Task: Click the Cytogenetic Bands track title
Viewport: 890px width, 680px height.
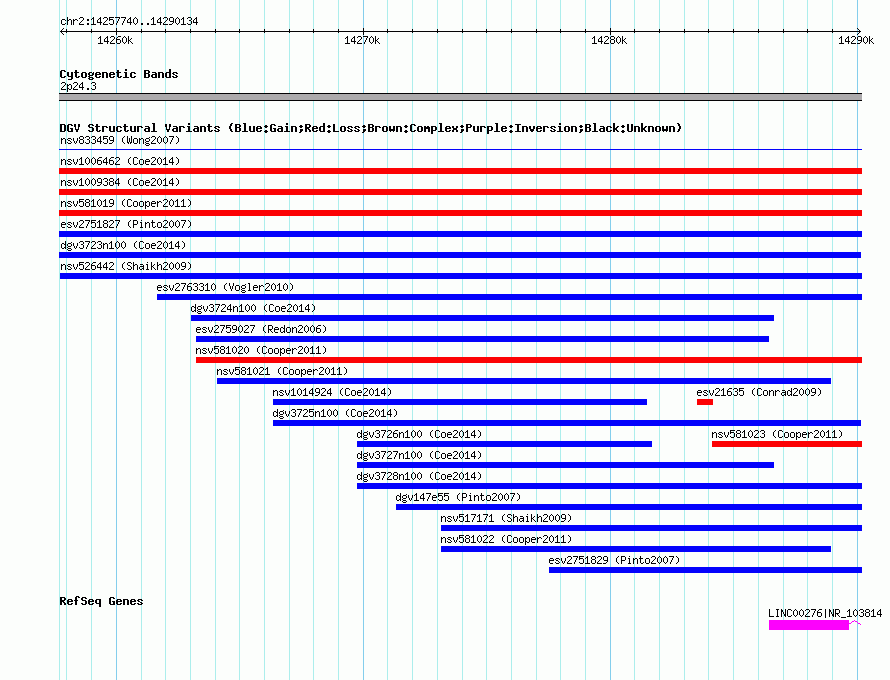Action: click(119, 74)
